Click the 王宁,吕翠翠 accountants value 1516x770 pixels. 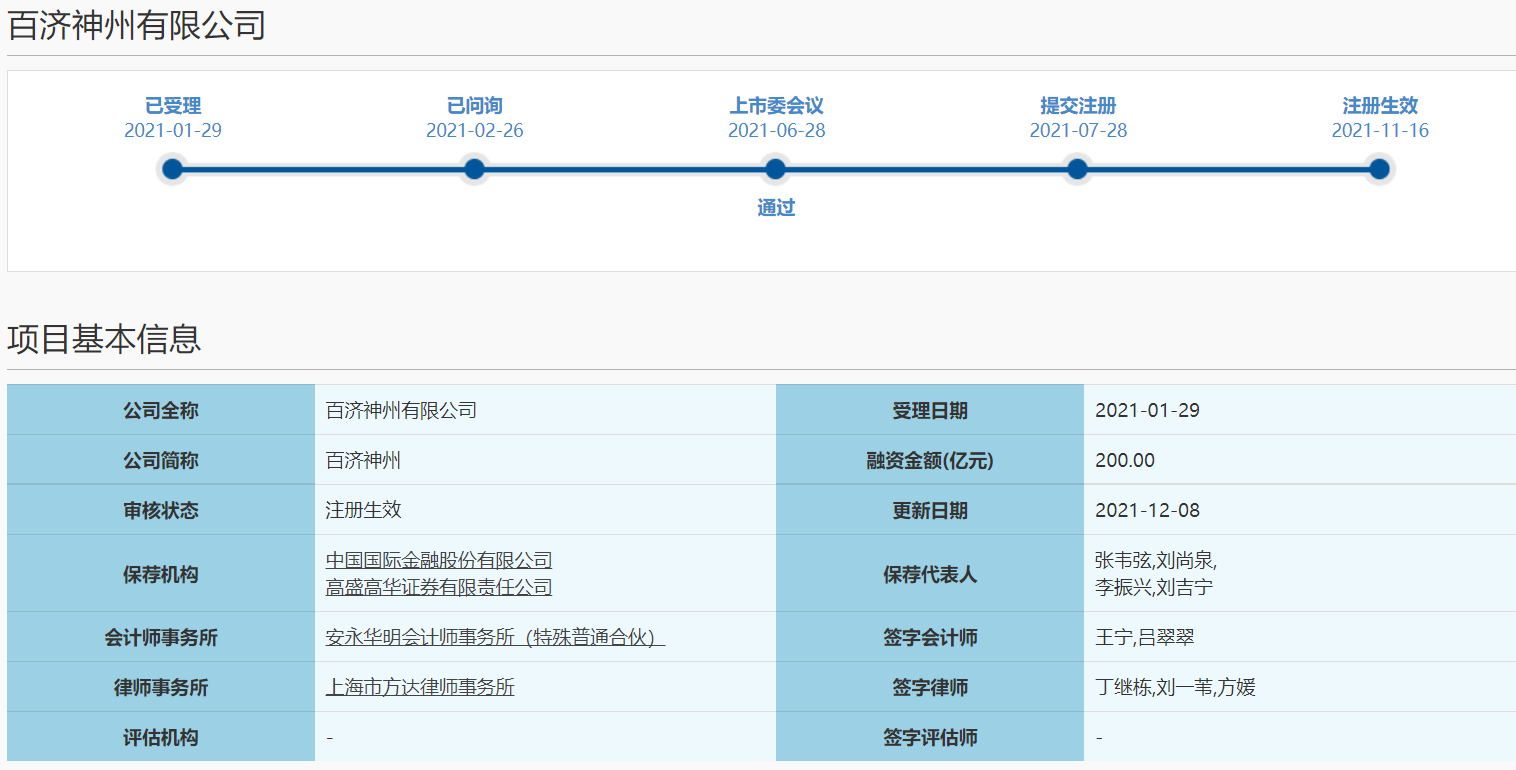[x=1146, y=637]
